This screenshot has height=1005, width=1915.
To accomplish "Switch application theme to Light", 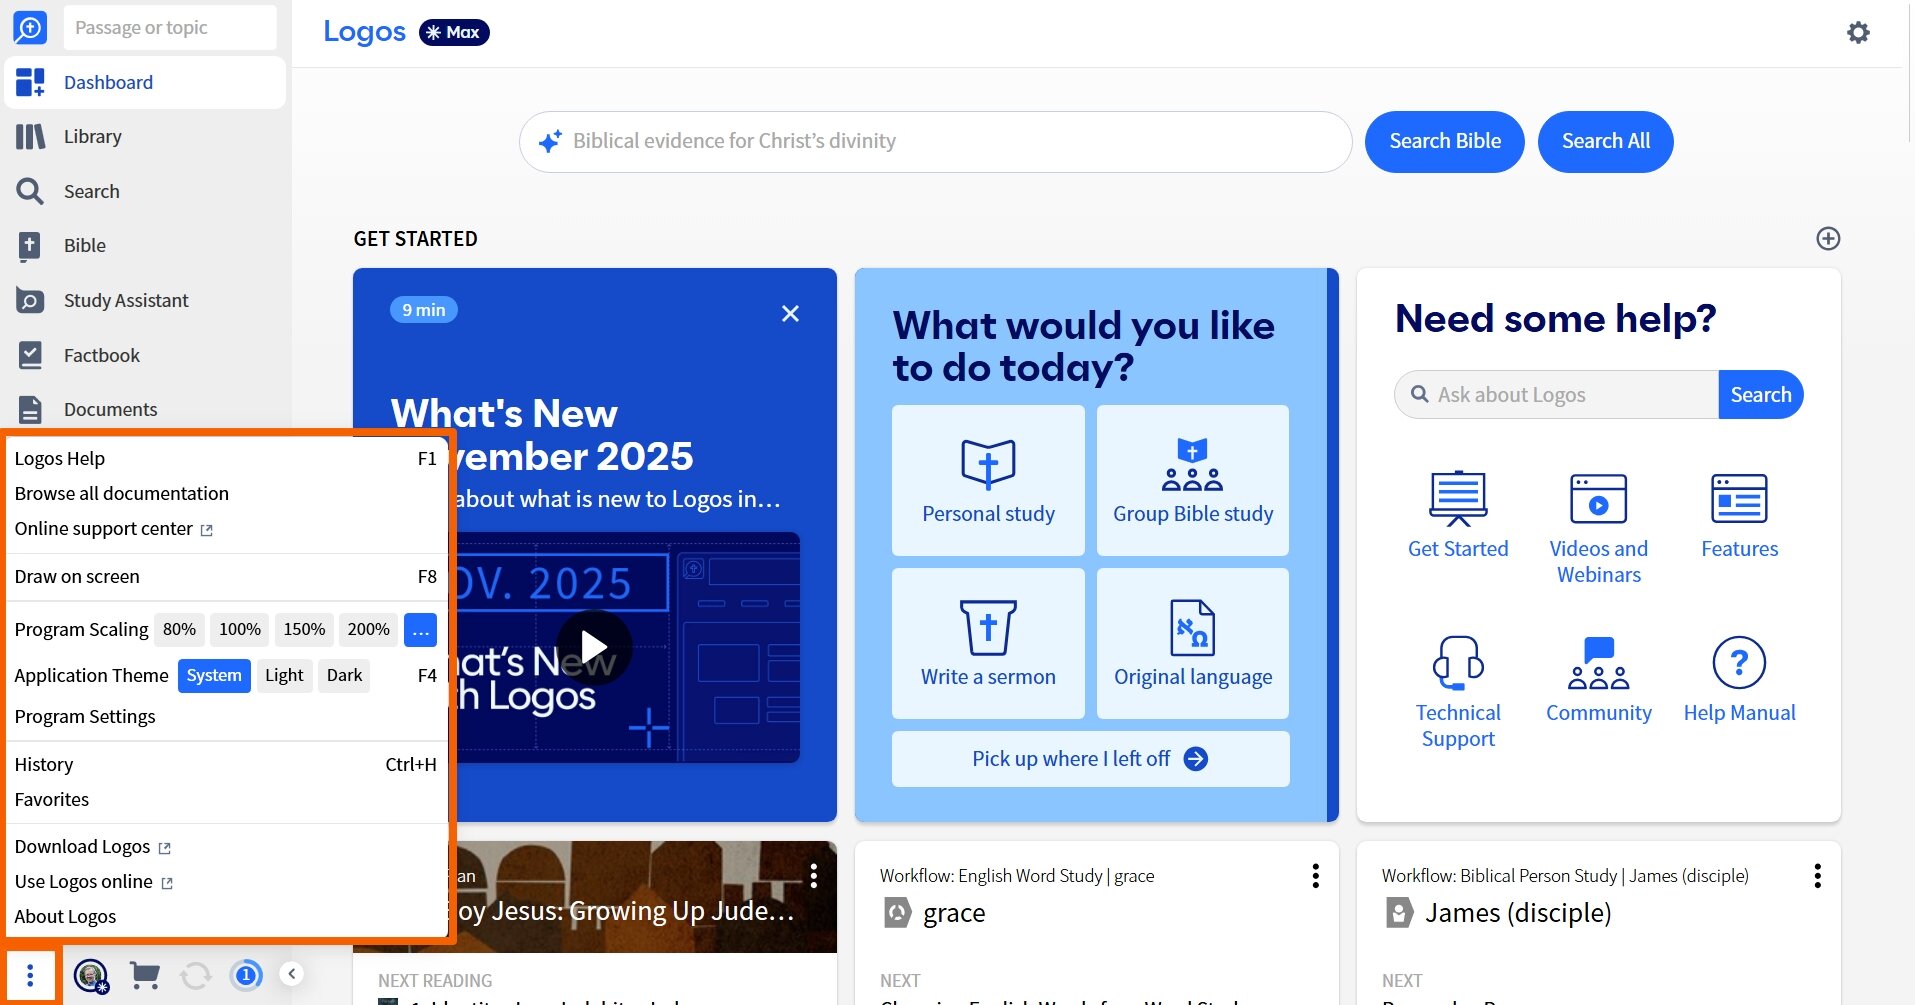I will point(284,676).
